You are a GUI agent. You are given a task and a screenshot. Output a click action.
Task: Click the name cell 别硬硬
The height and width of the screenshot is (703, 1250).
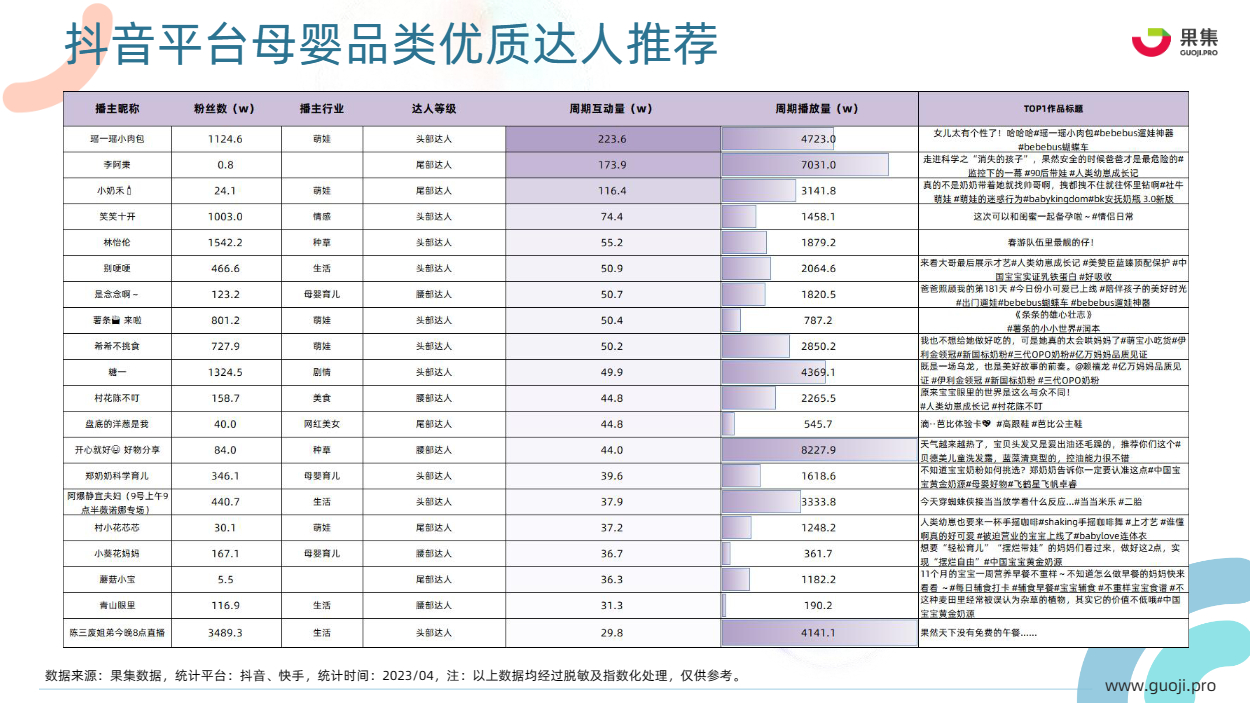click(x=117, y=269)
